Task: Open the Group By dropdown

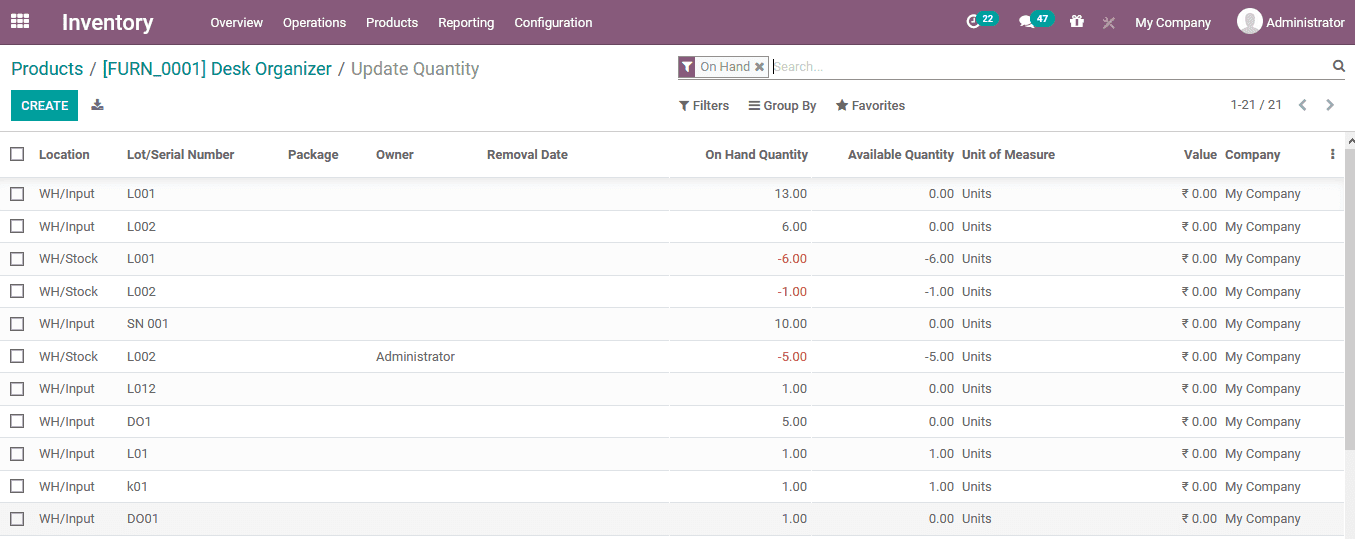Action: tap(782, 106)
